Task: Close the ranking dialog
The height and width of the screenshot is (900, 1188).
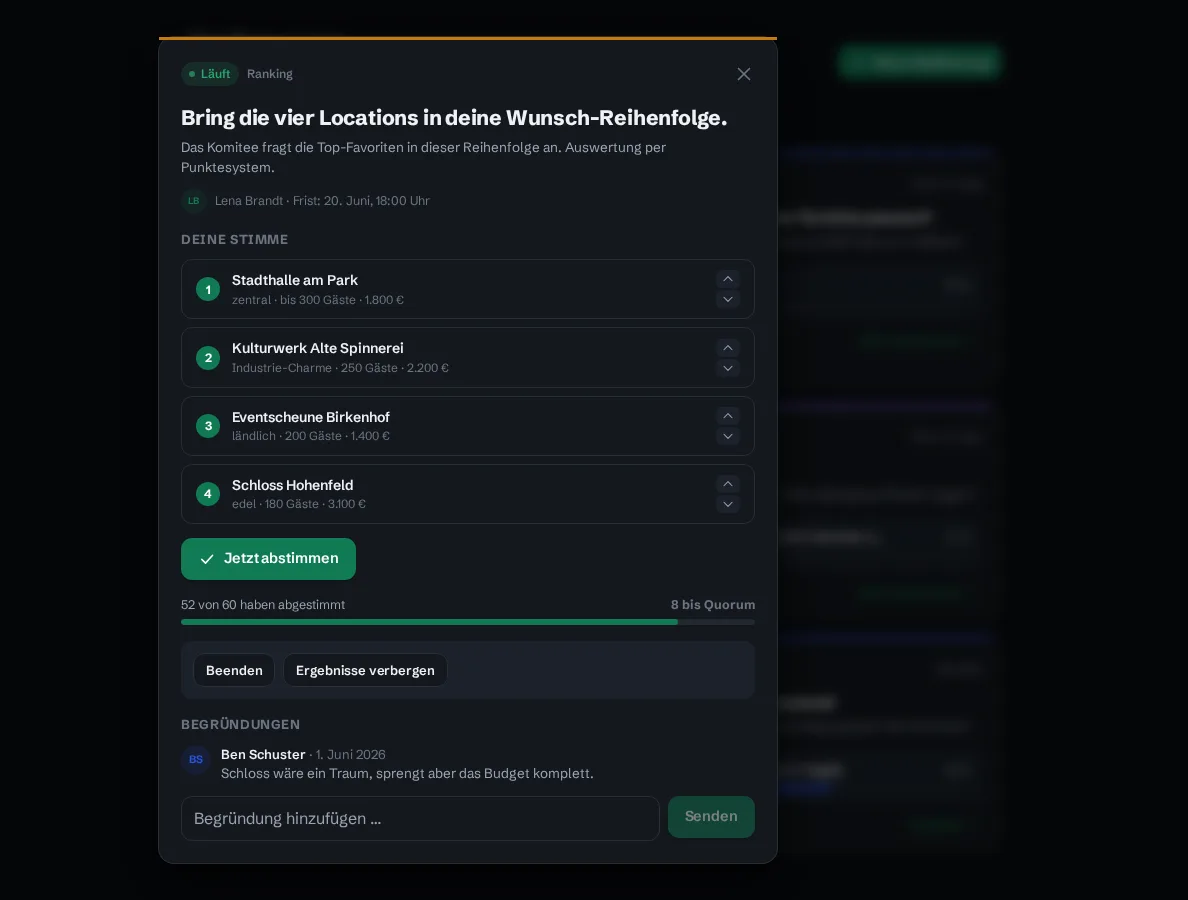Action: point(744,73)
